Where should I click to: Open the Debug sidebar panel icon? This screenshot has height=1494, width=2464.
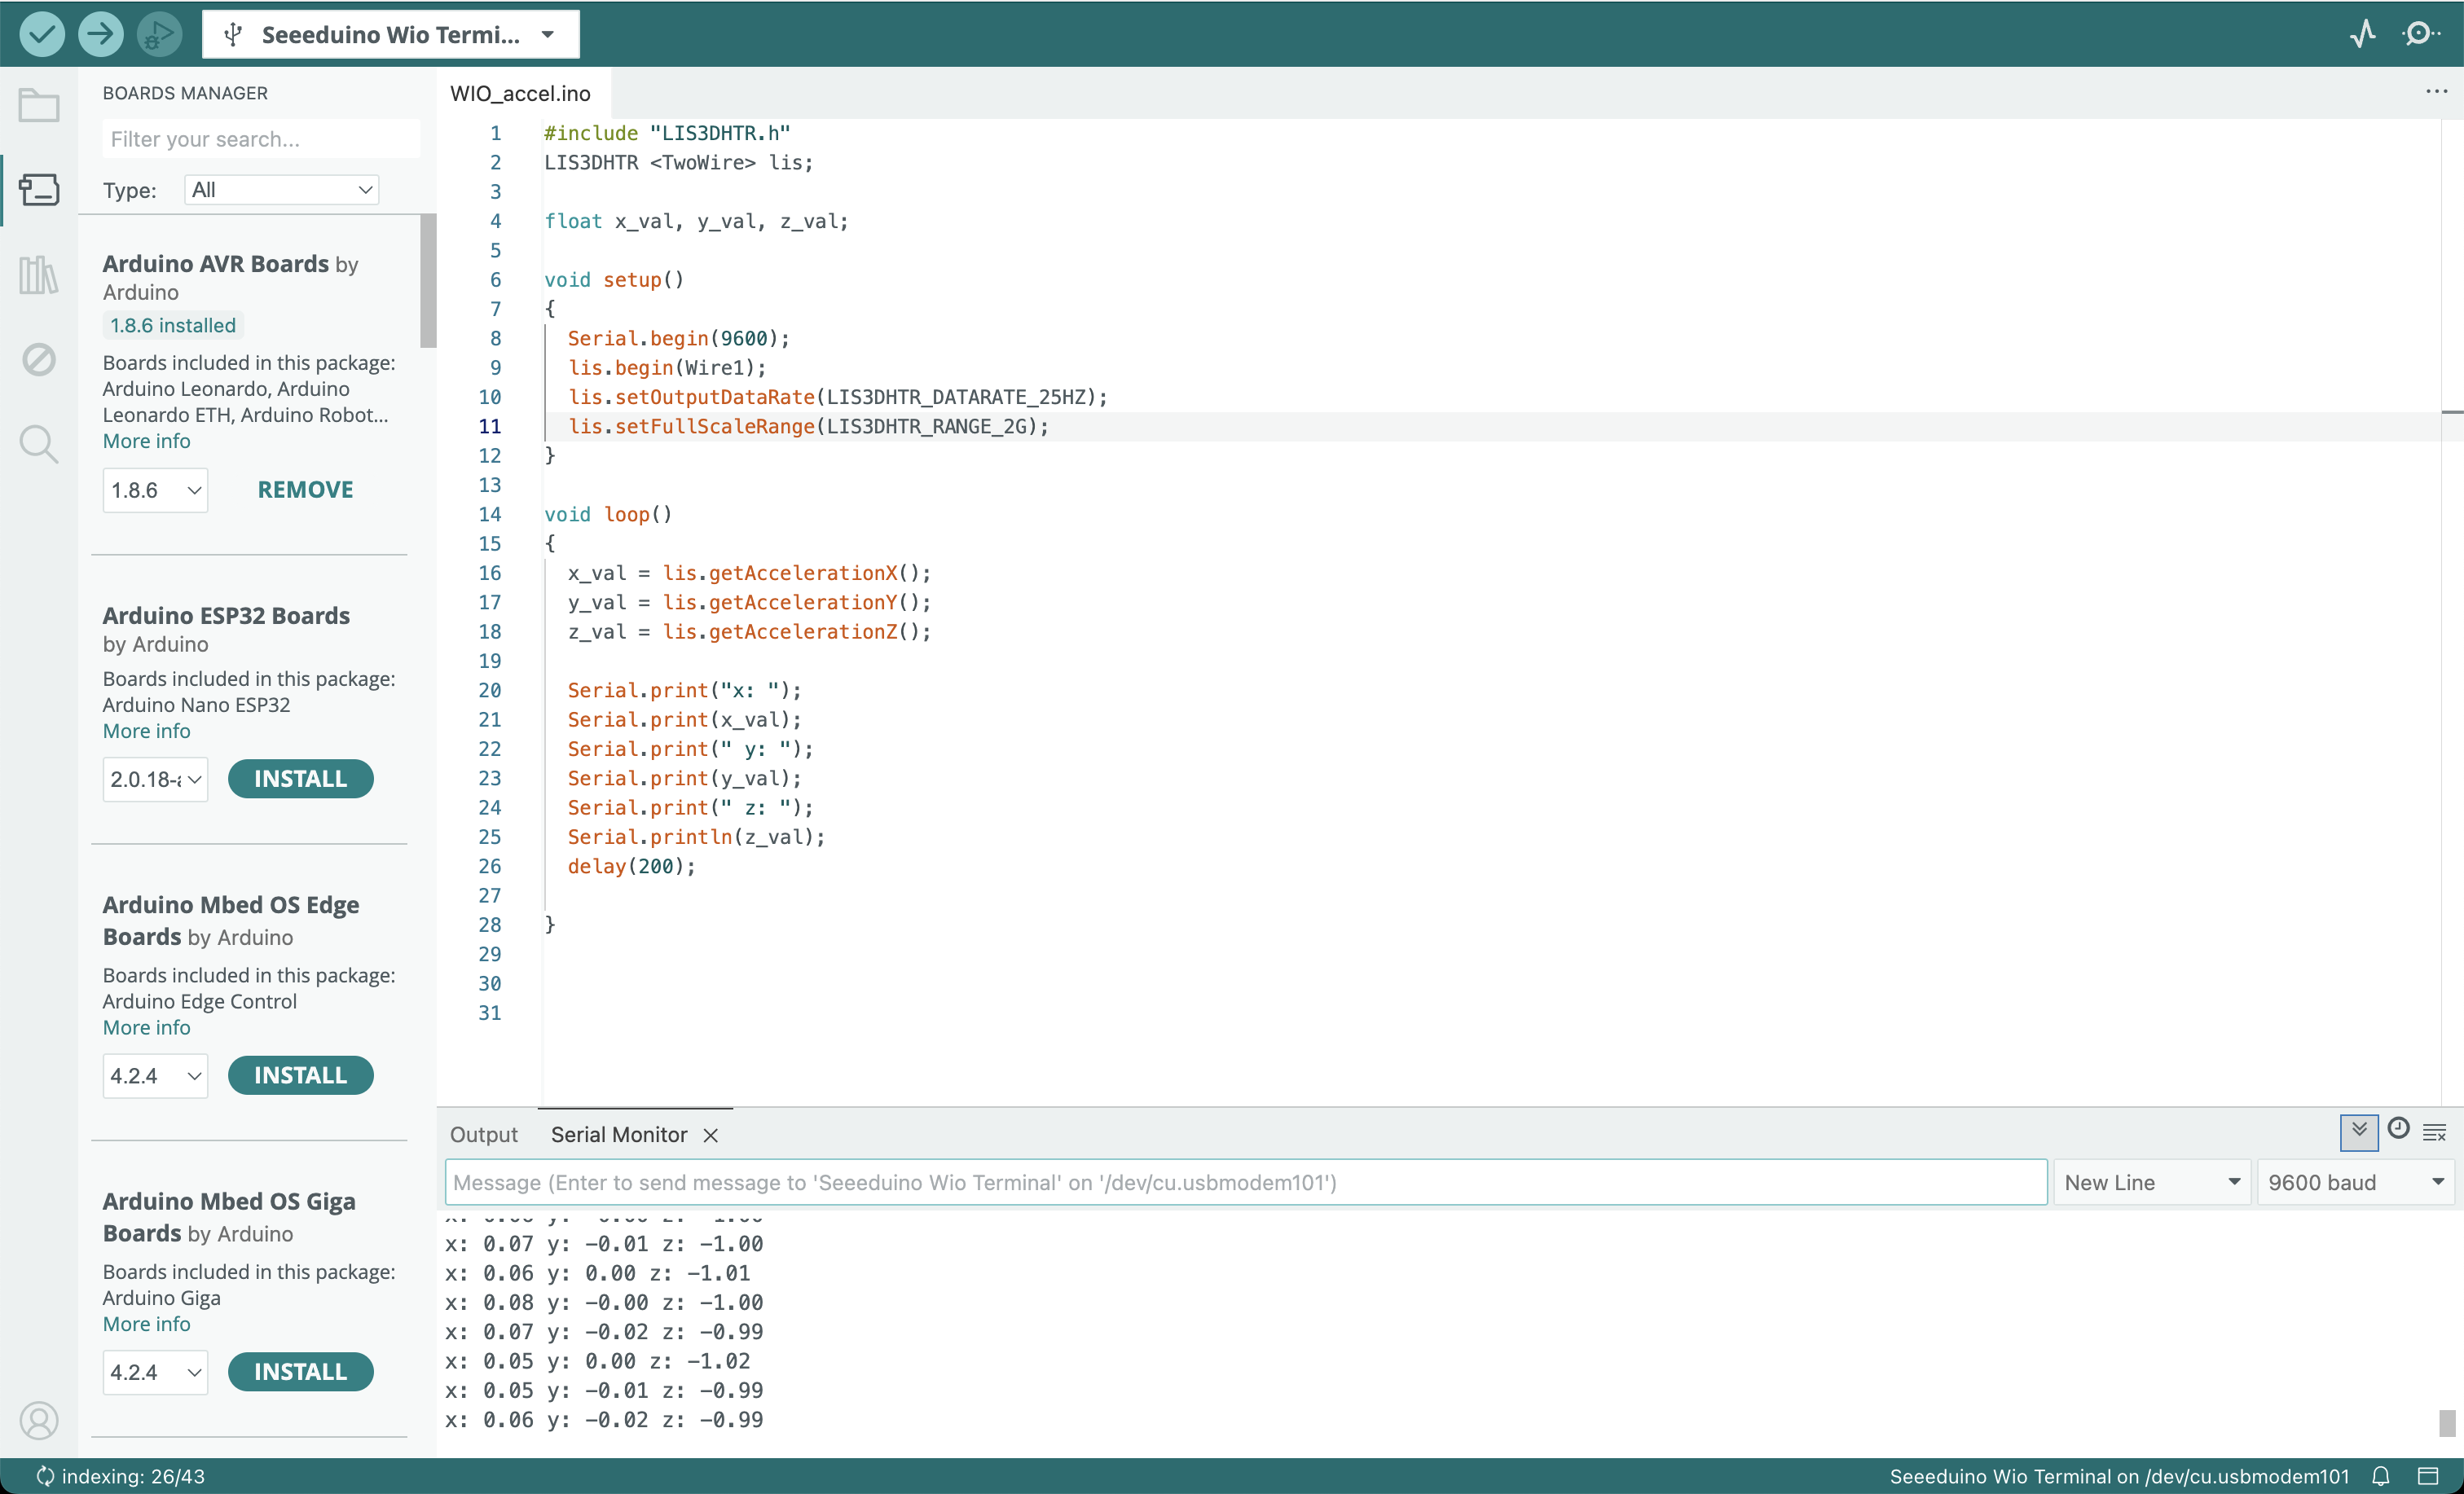coord(39,359)
